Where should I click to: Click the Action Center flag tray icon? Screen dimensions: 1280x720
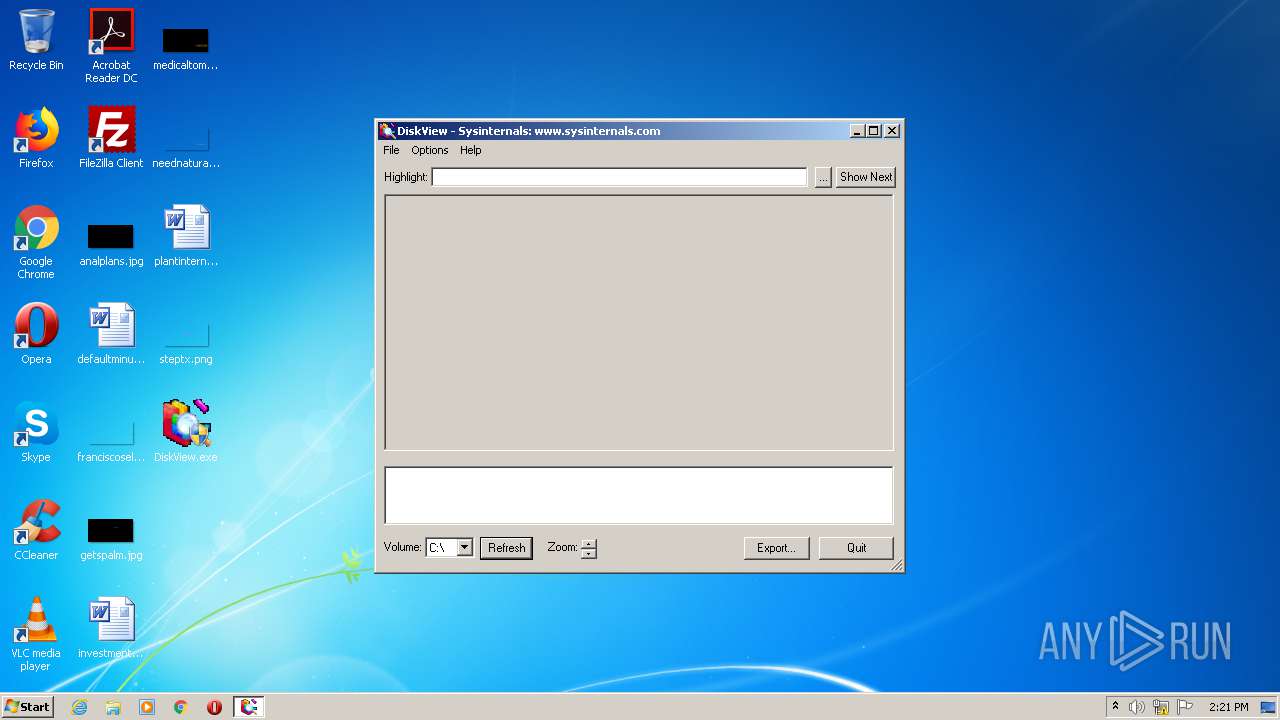(x=1185, y=707)
